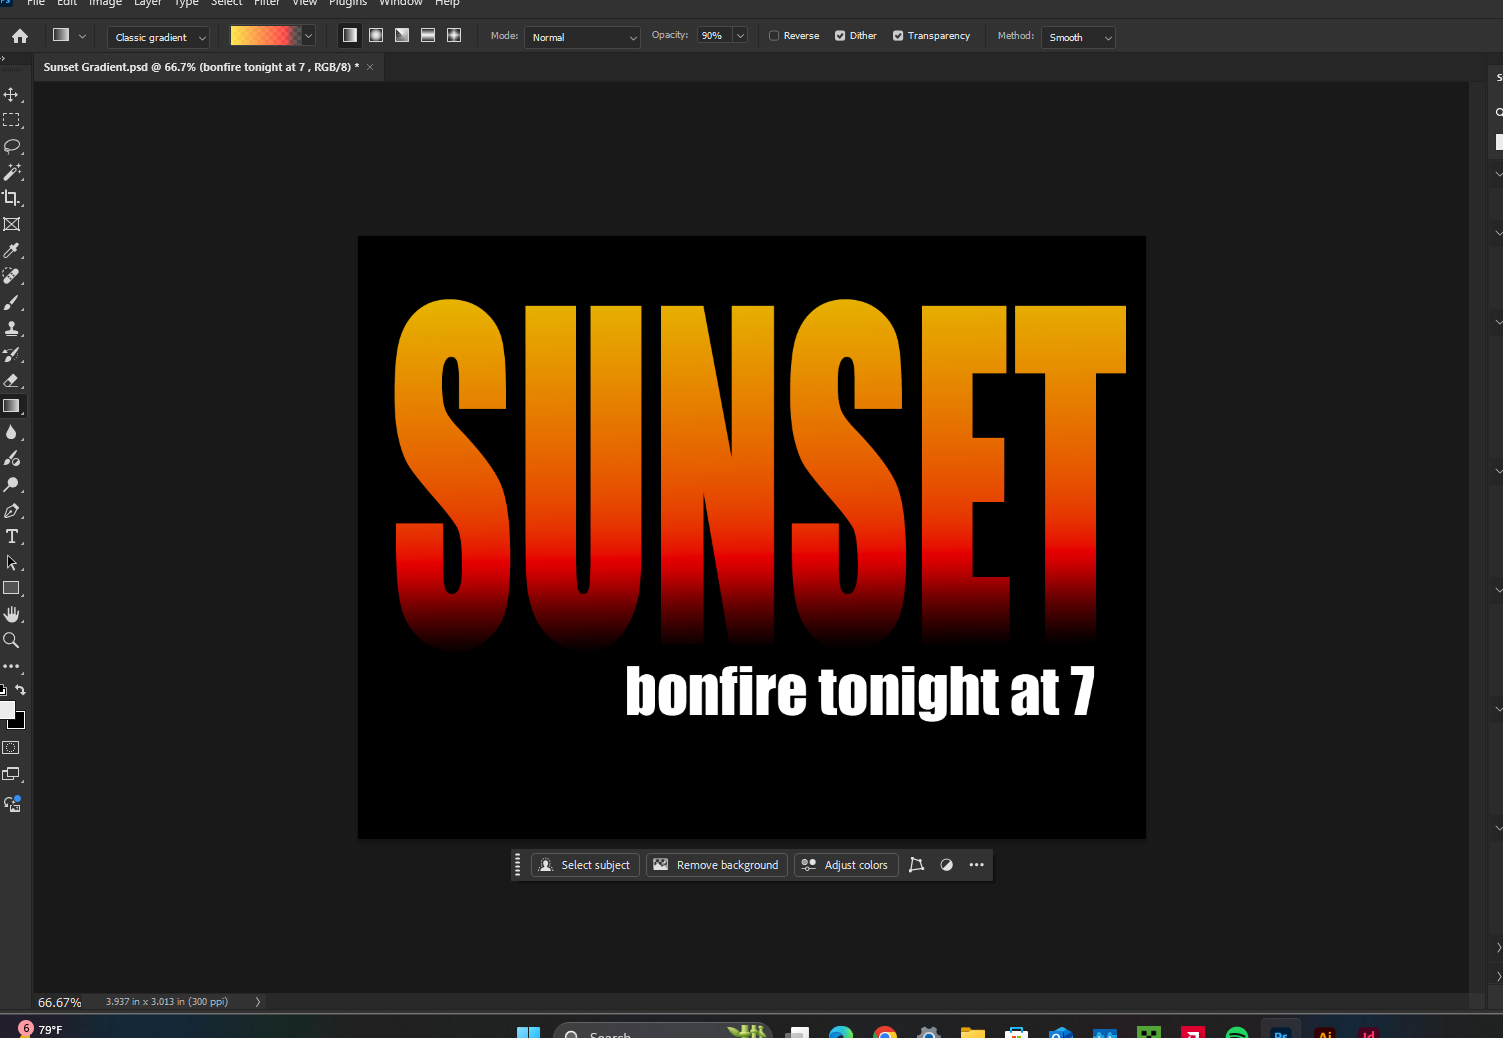Turn off the Transparency checkbox

point(898,35)
